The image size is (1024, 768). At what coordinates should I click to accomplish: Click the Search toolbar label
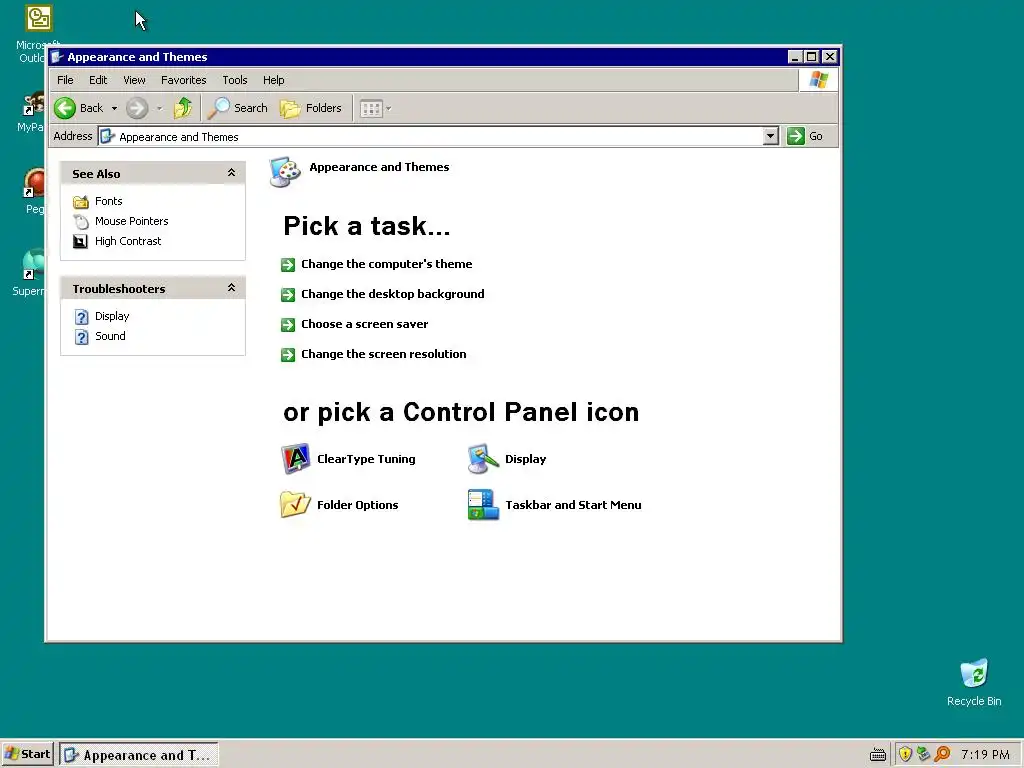pos(251,108)
